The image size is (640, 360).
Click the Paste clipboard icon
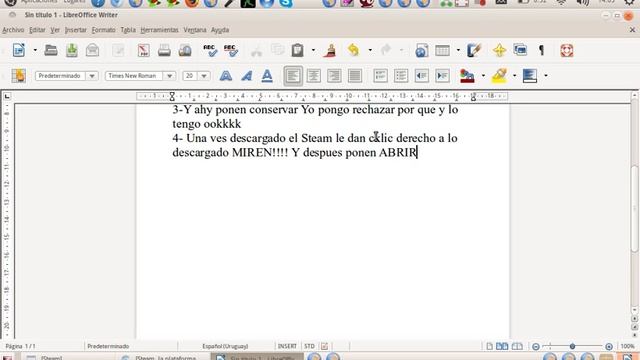point(298,50)
